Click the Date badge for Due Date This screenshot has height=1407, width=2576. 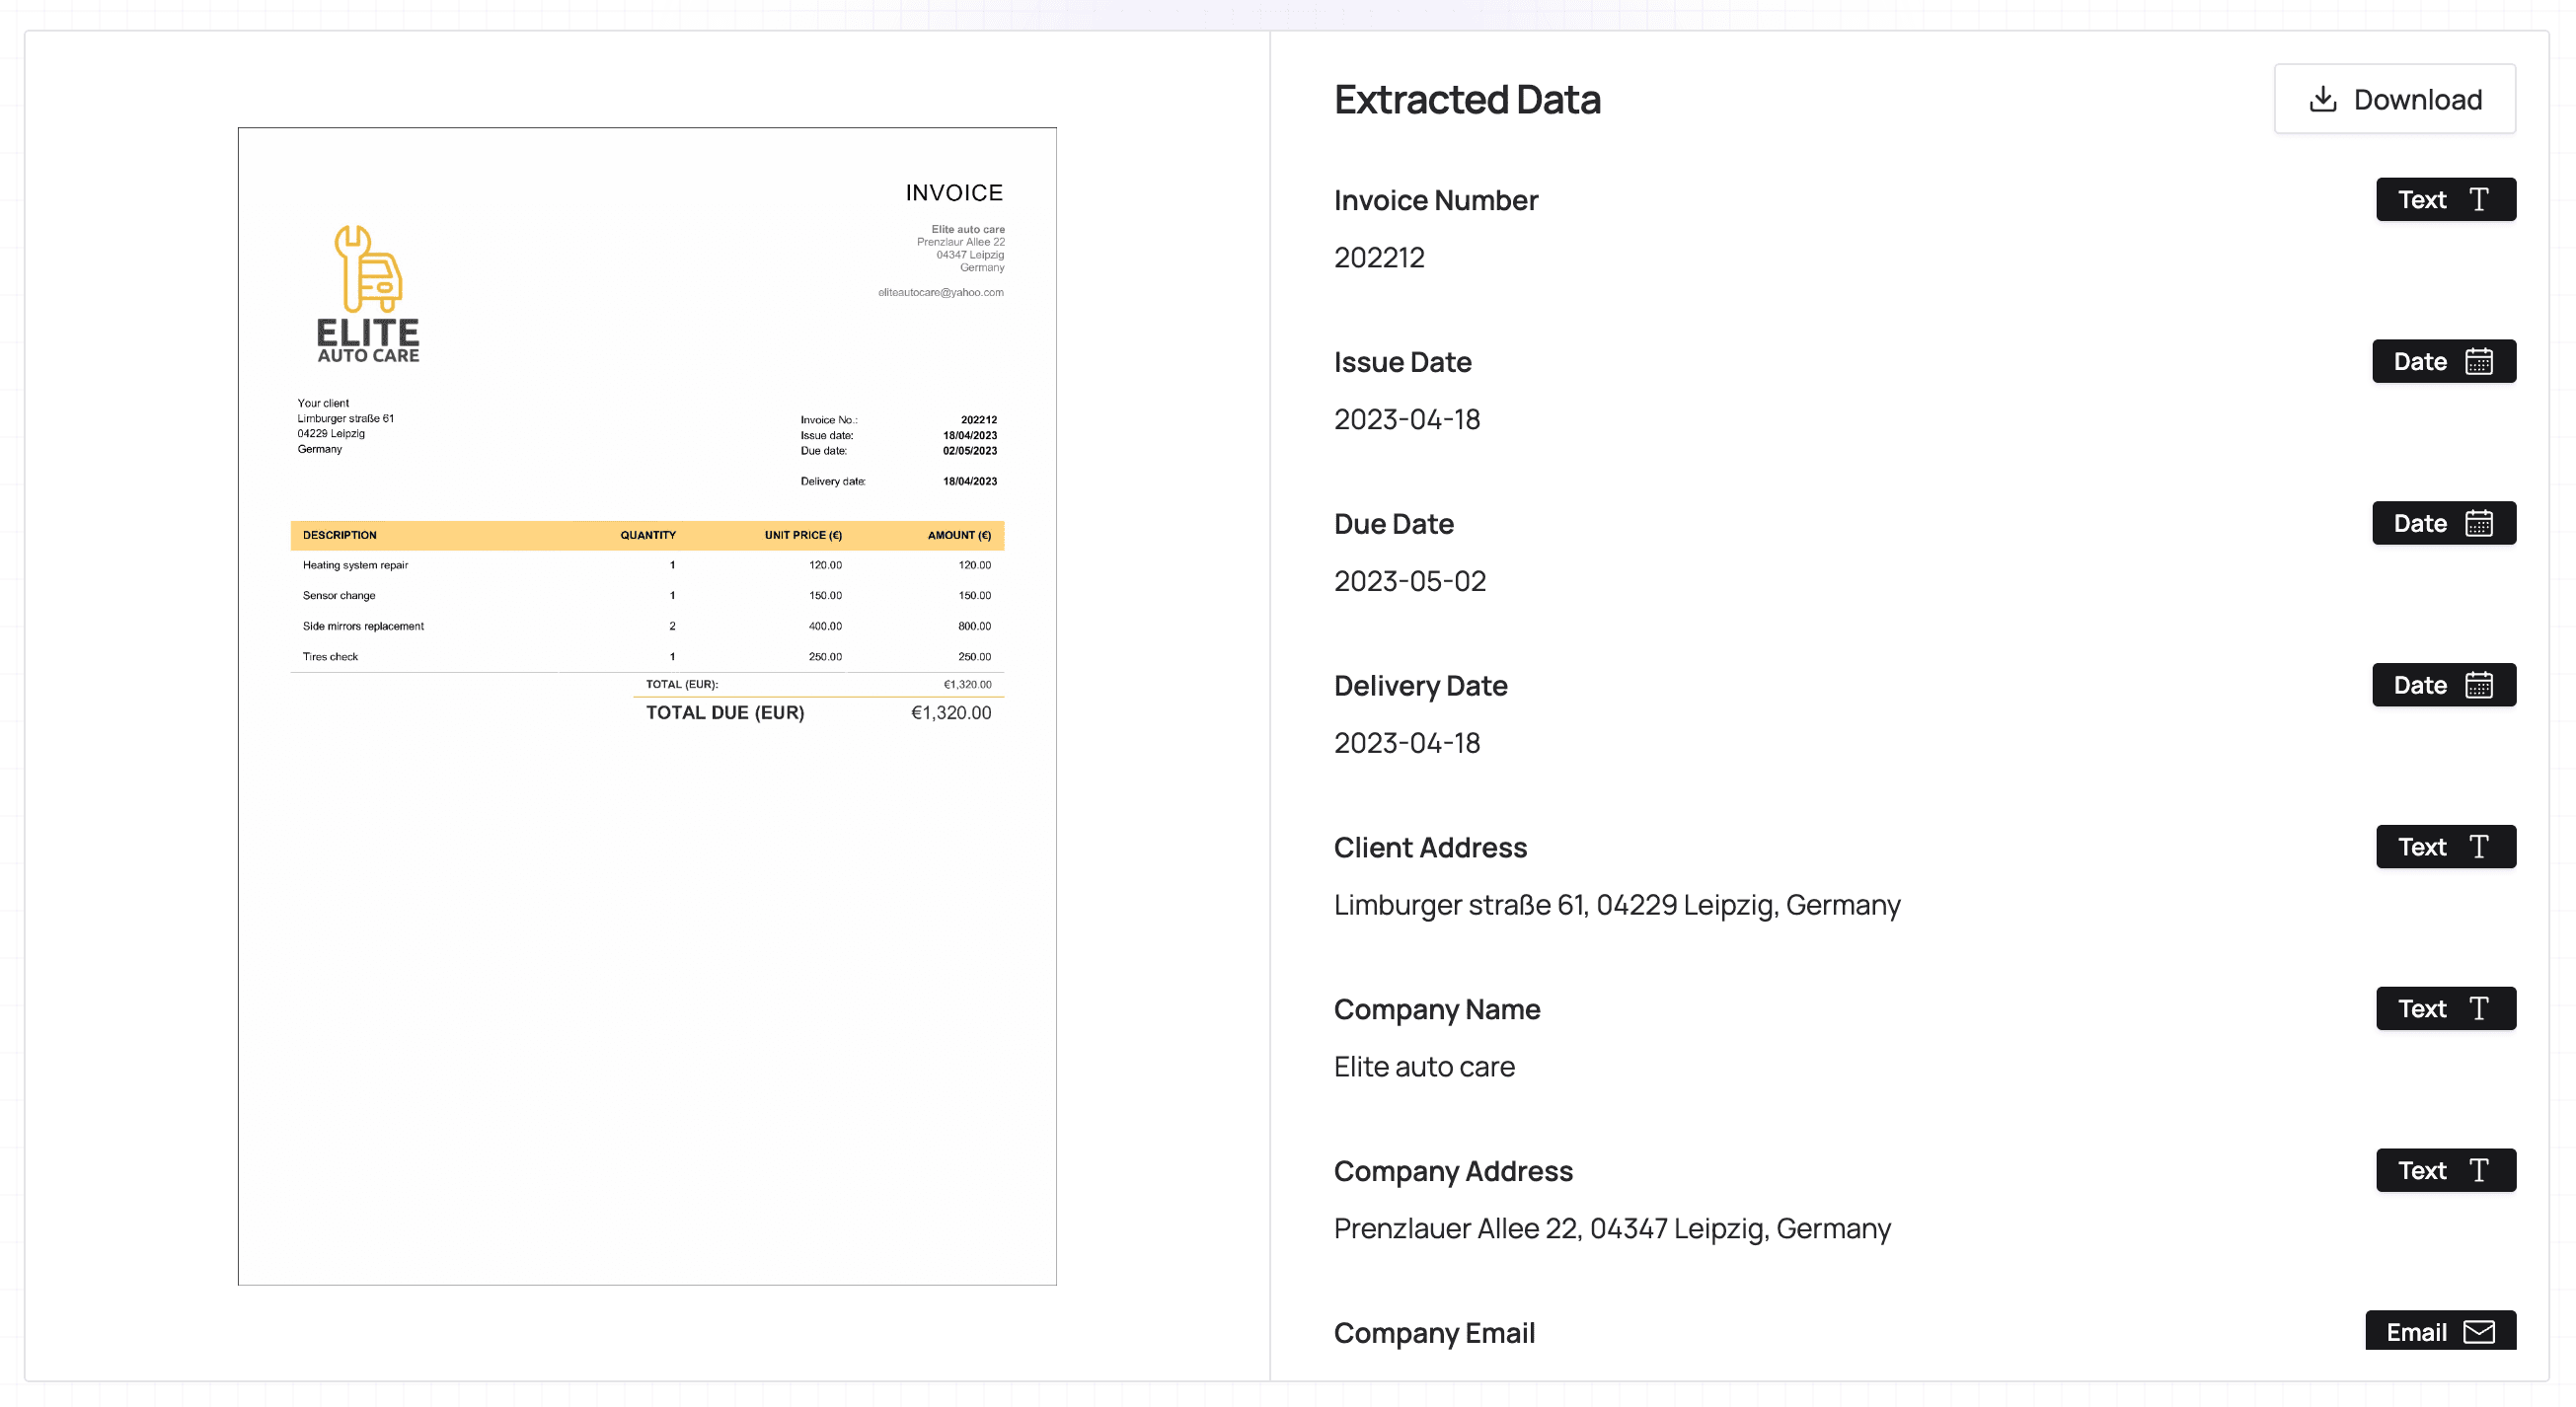[2443, 524]
